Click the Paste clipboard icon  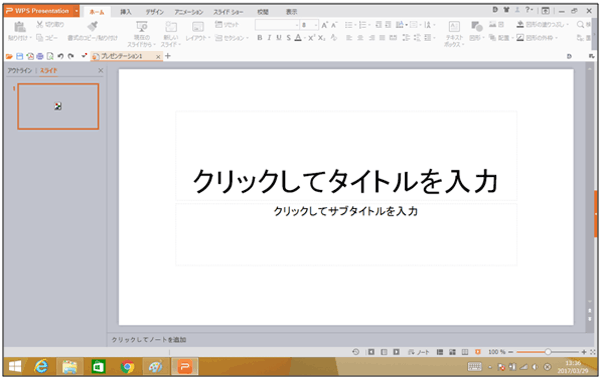(x=20, y=27)
